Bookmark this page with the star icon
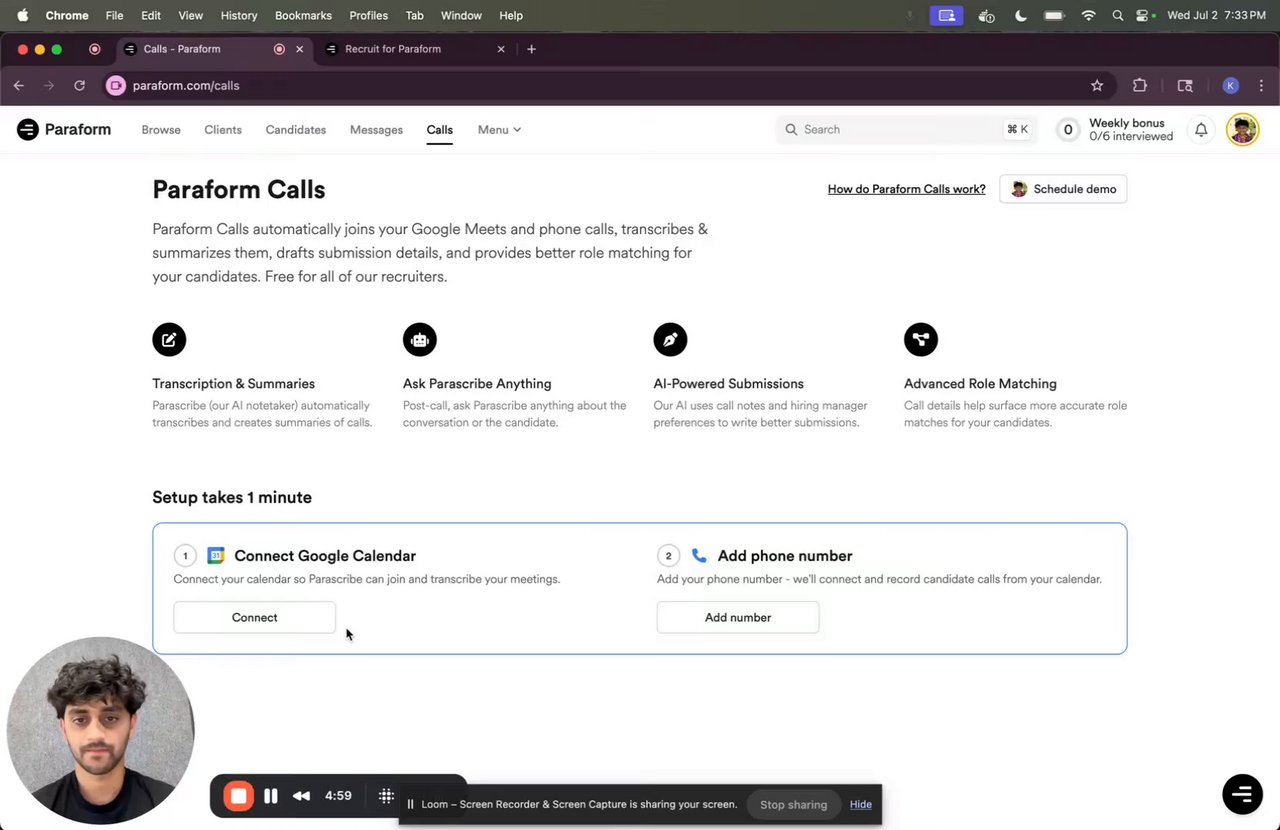Image resolution: width=1280 pixels, height=830 pixels. [x=1097, y=86]
